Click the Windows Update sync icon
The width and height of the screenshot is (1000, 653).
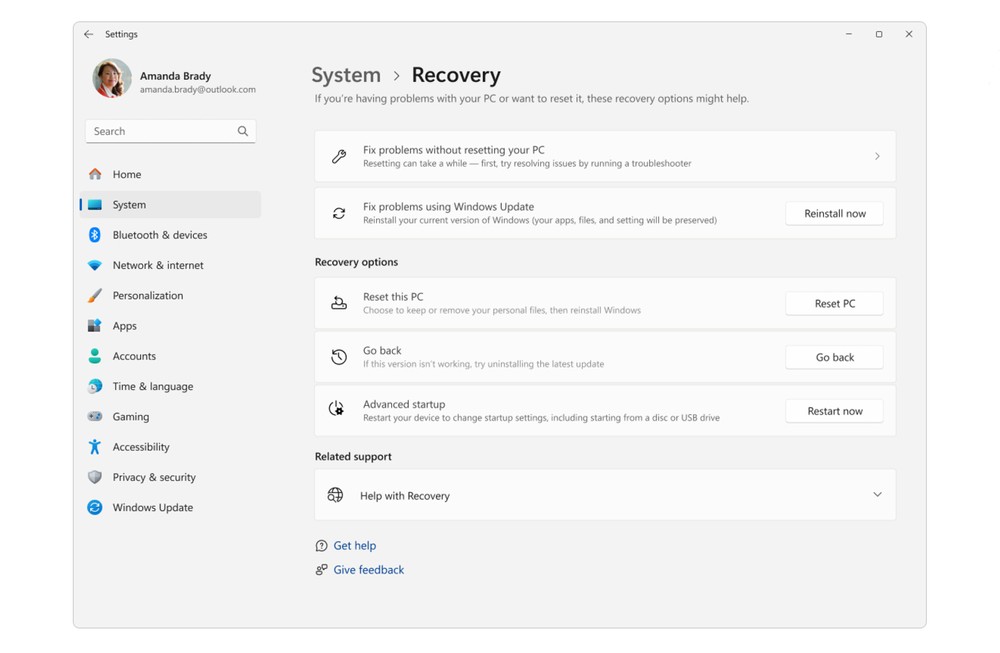click(x=95, y=508)
